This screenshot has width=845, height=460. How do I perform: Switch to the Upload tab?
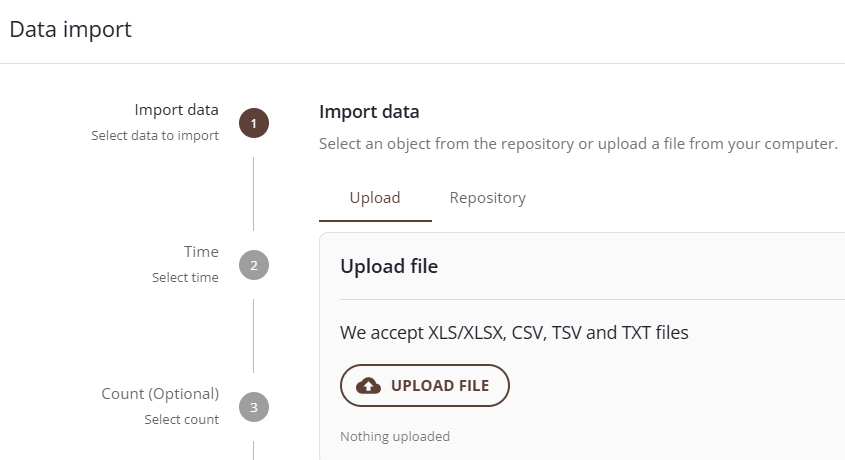[x=375, y=198]
